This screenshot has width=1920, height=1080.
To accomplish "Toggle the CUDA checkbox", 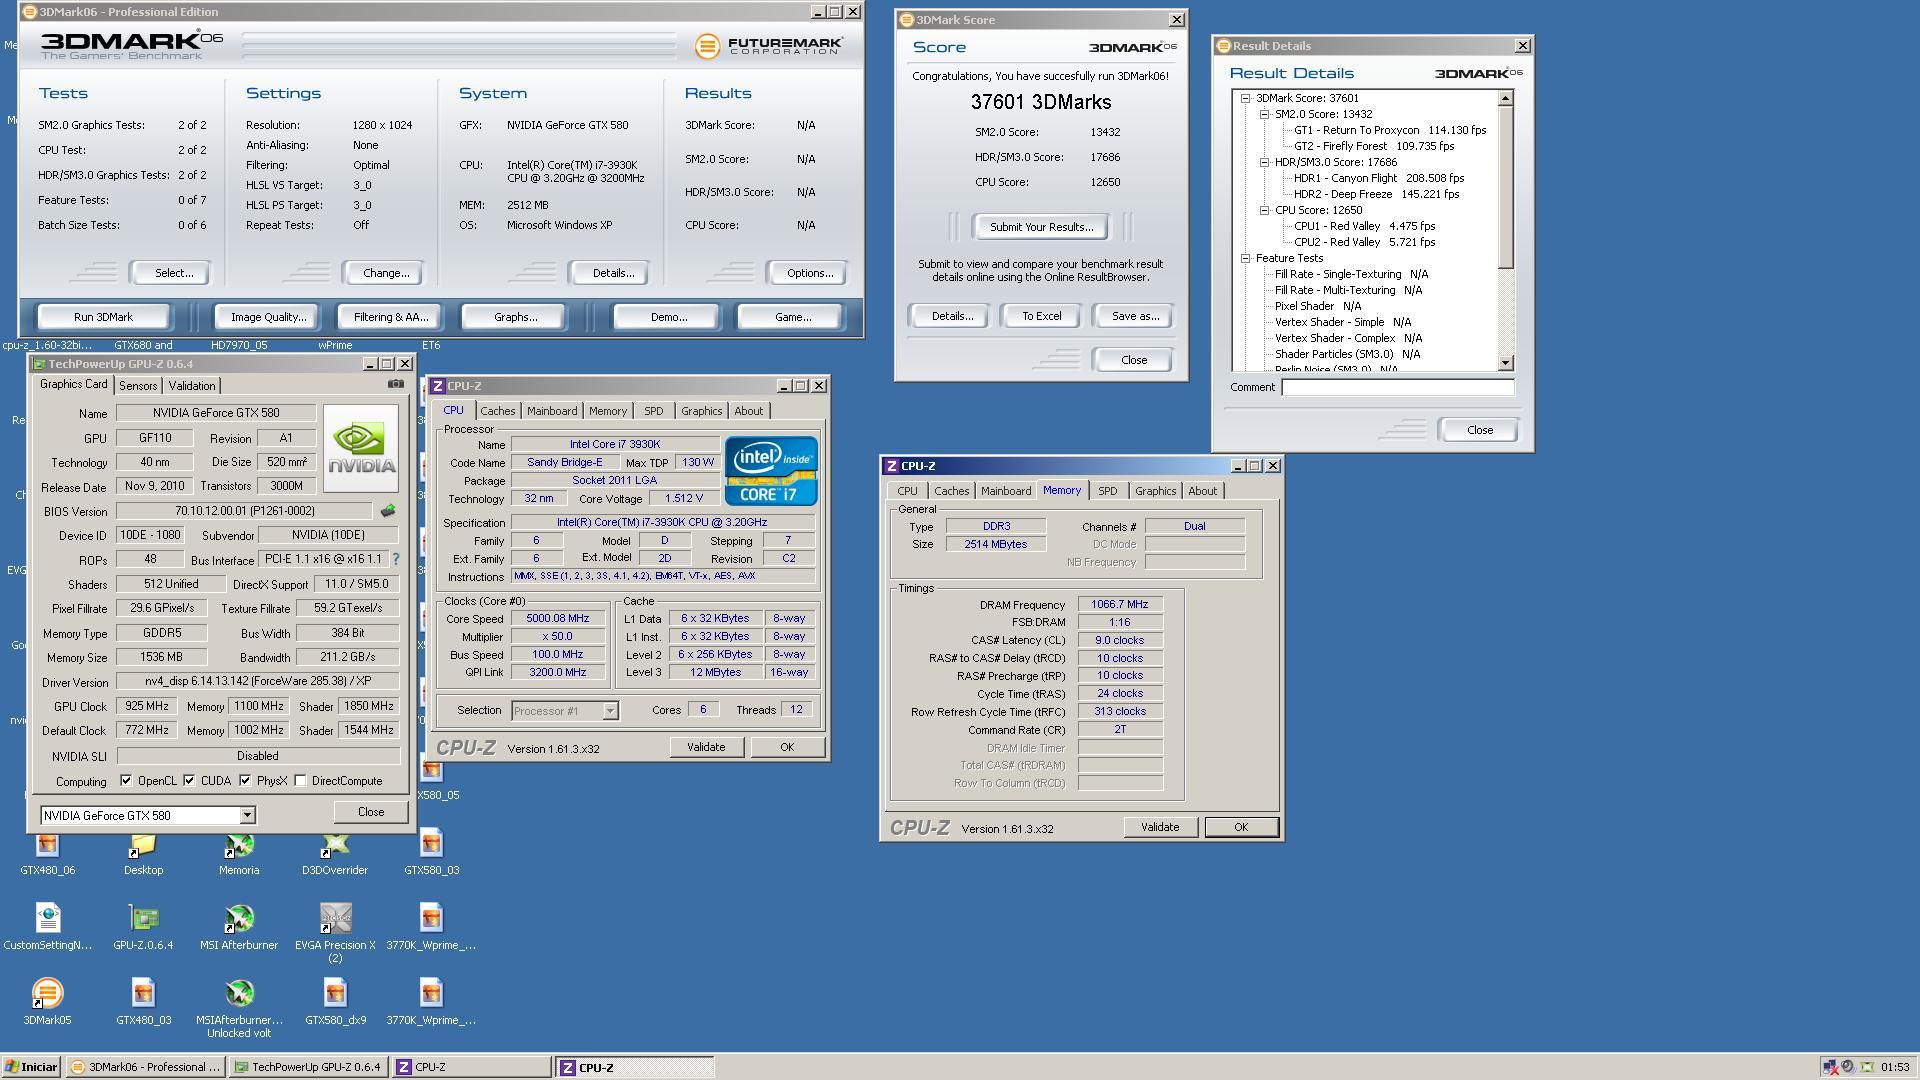I will pos(189,781).
